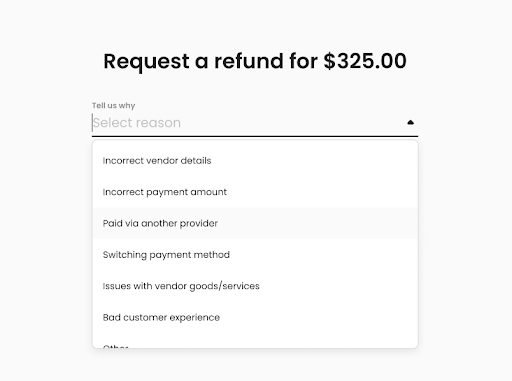Click the word refund in the title
The width and height of the screenshot is (512, 381).
(248, 61)
